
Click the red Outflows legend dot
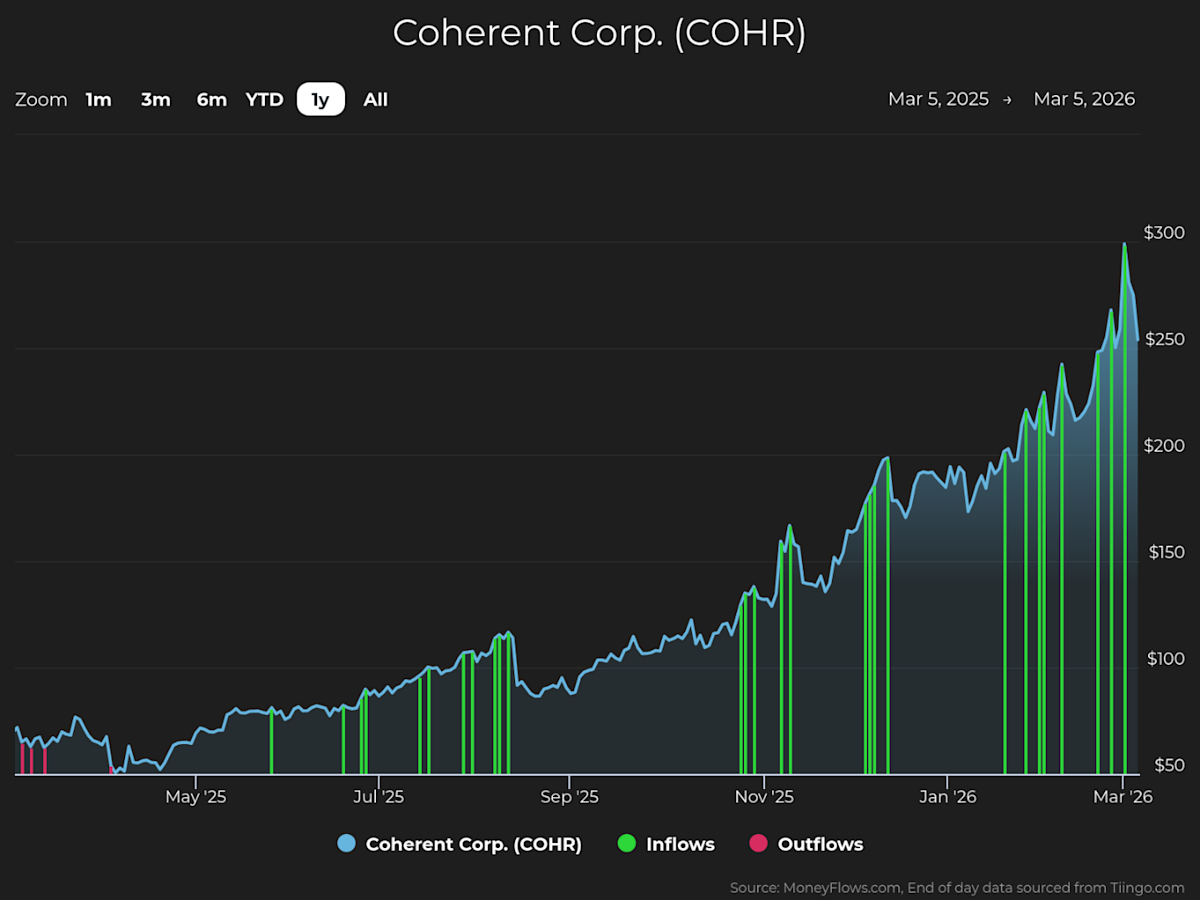click(759, 844)
